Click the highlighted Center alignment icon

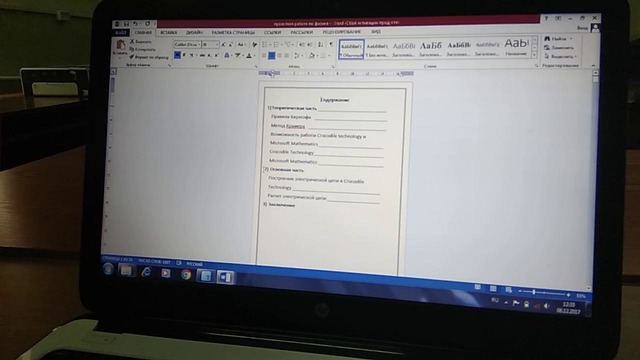point(271,55)
